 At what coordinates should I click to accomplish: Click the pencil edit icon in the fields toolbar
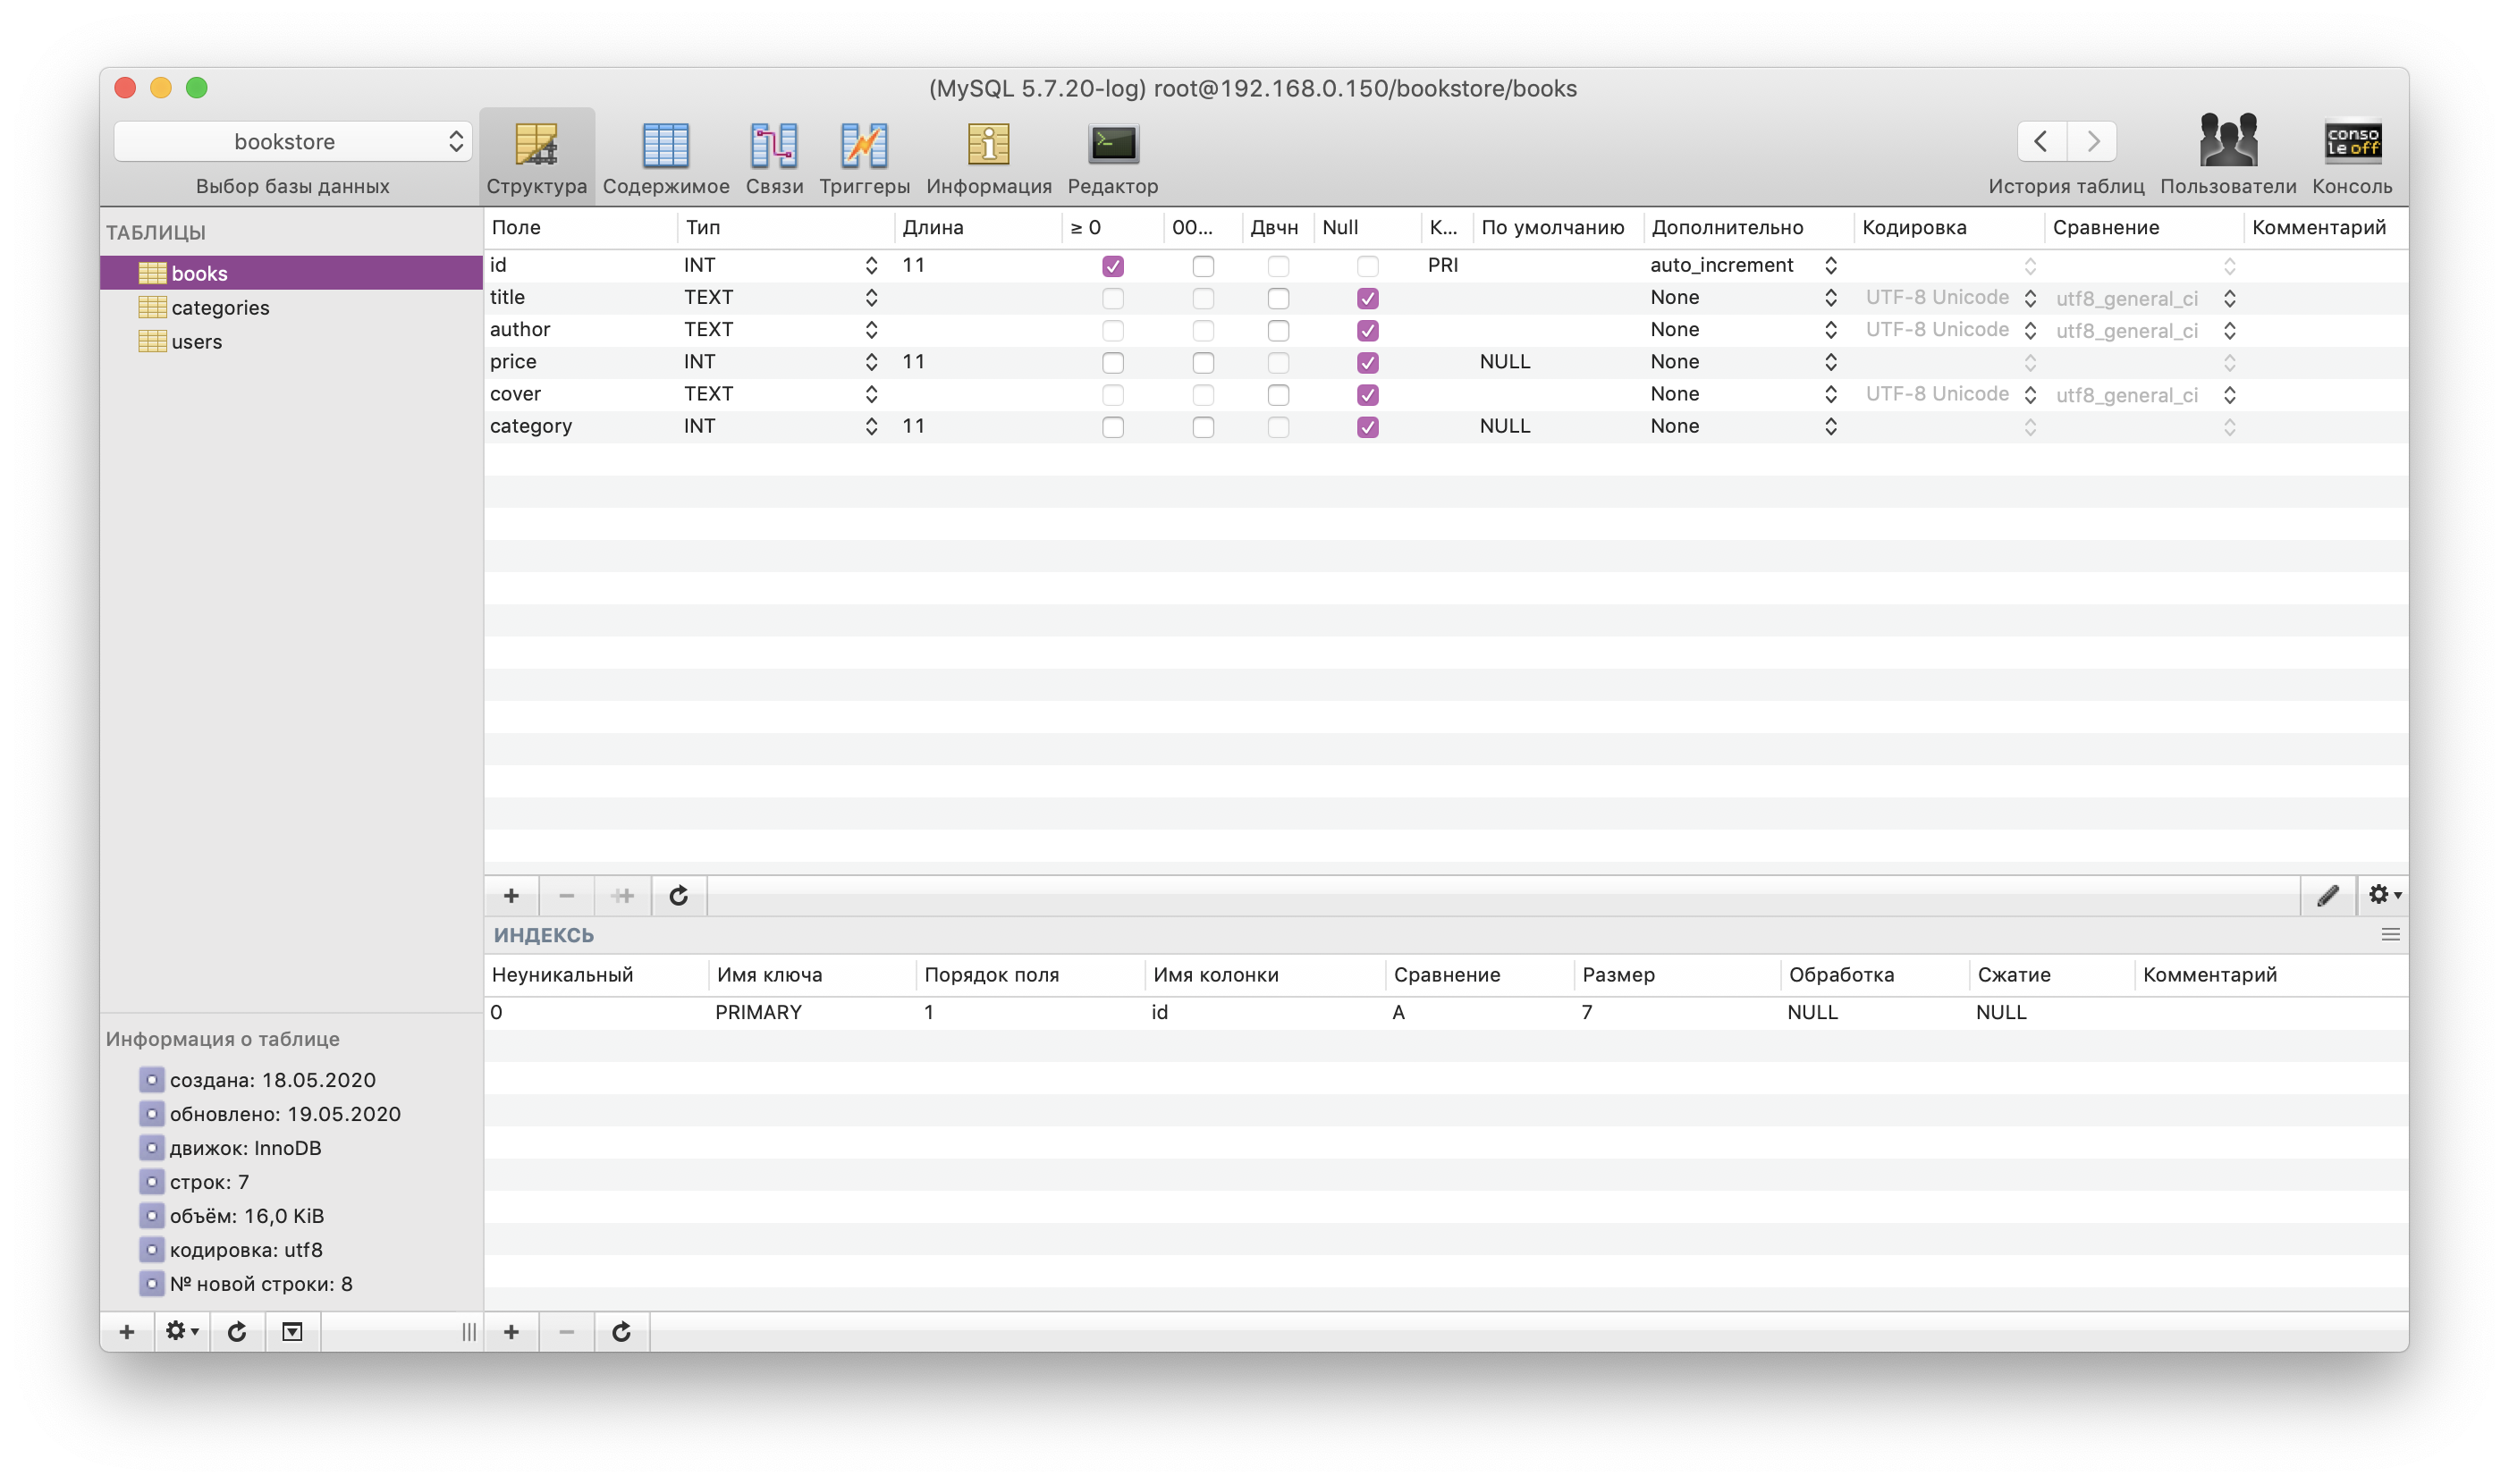pos(2327,896)
